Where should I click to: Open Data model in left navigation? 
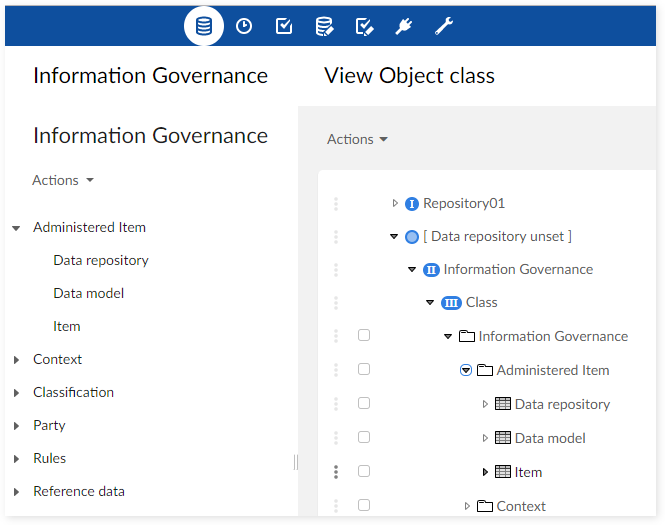point(89,293)
